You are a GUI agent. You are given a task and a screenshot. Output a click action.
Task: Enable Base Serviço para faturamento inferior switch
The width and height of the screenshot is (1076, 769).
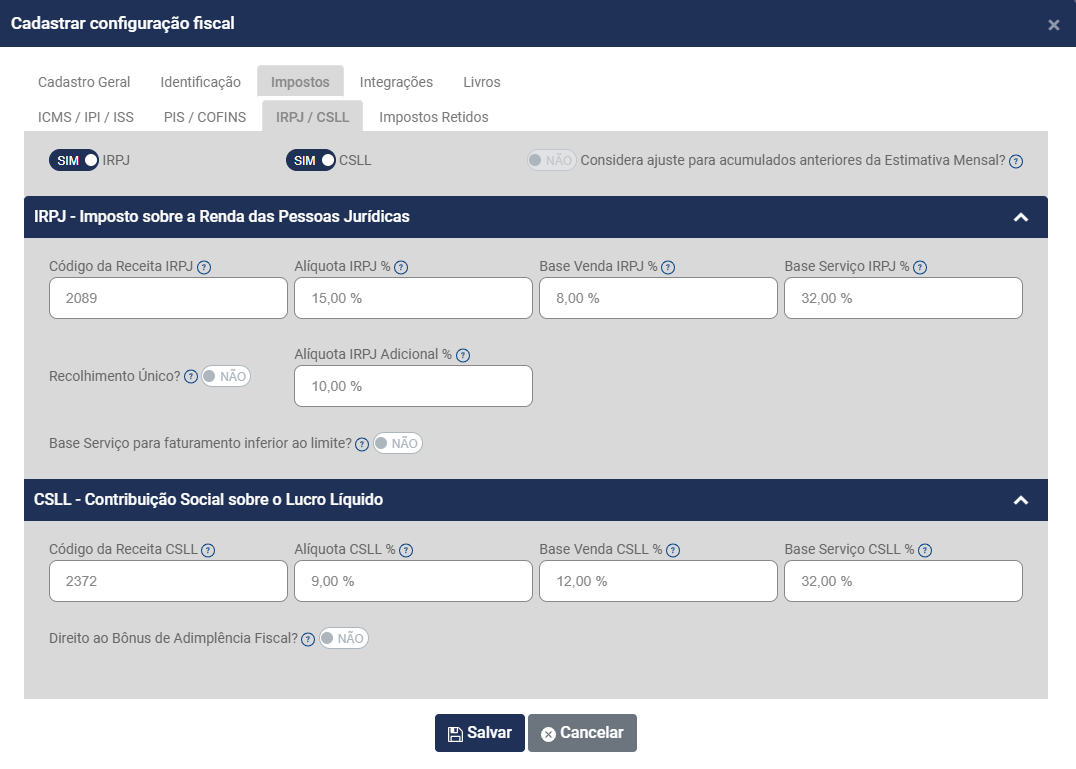pos(397,443)
